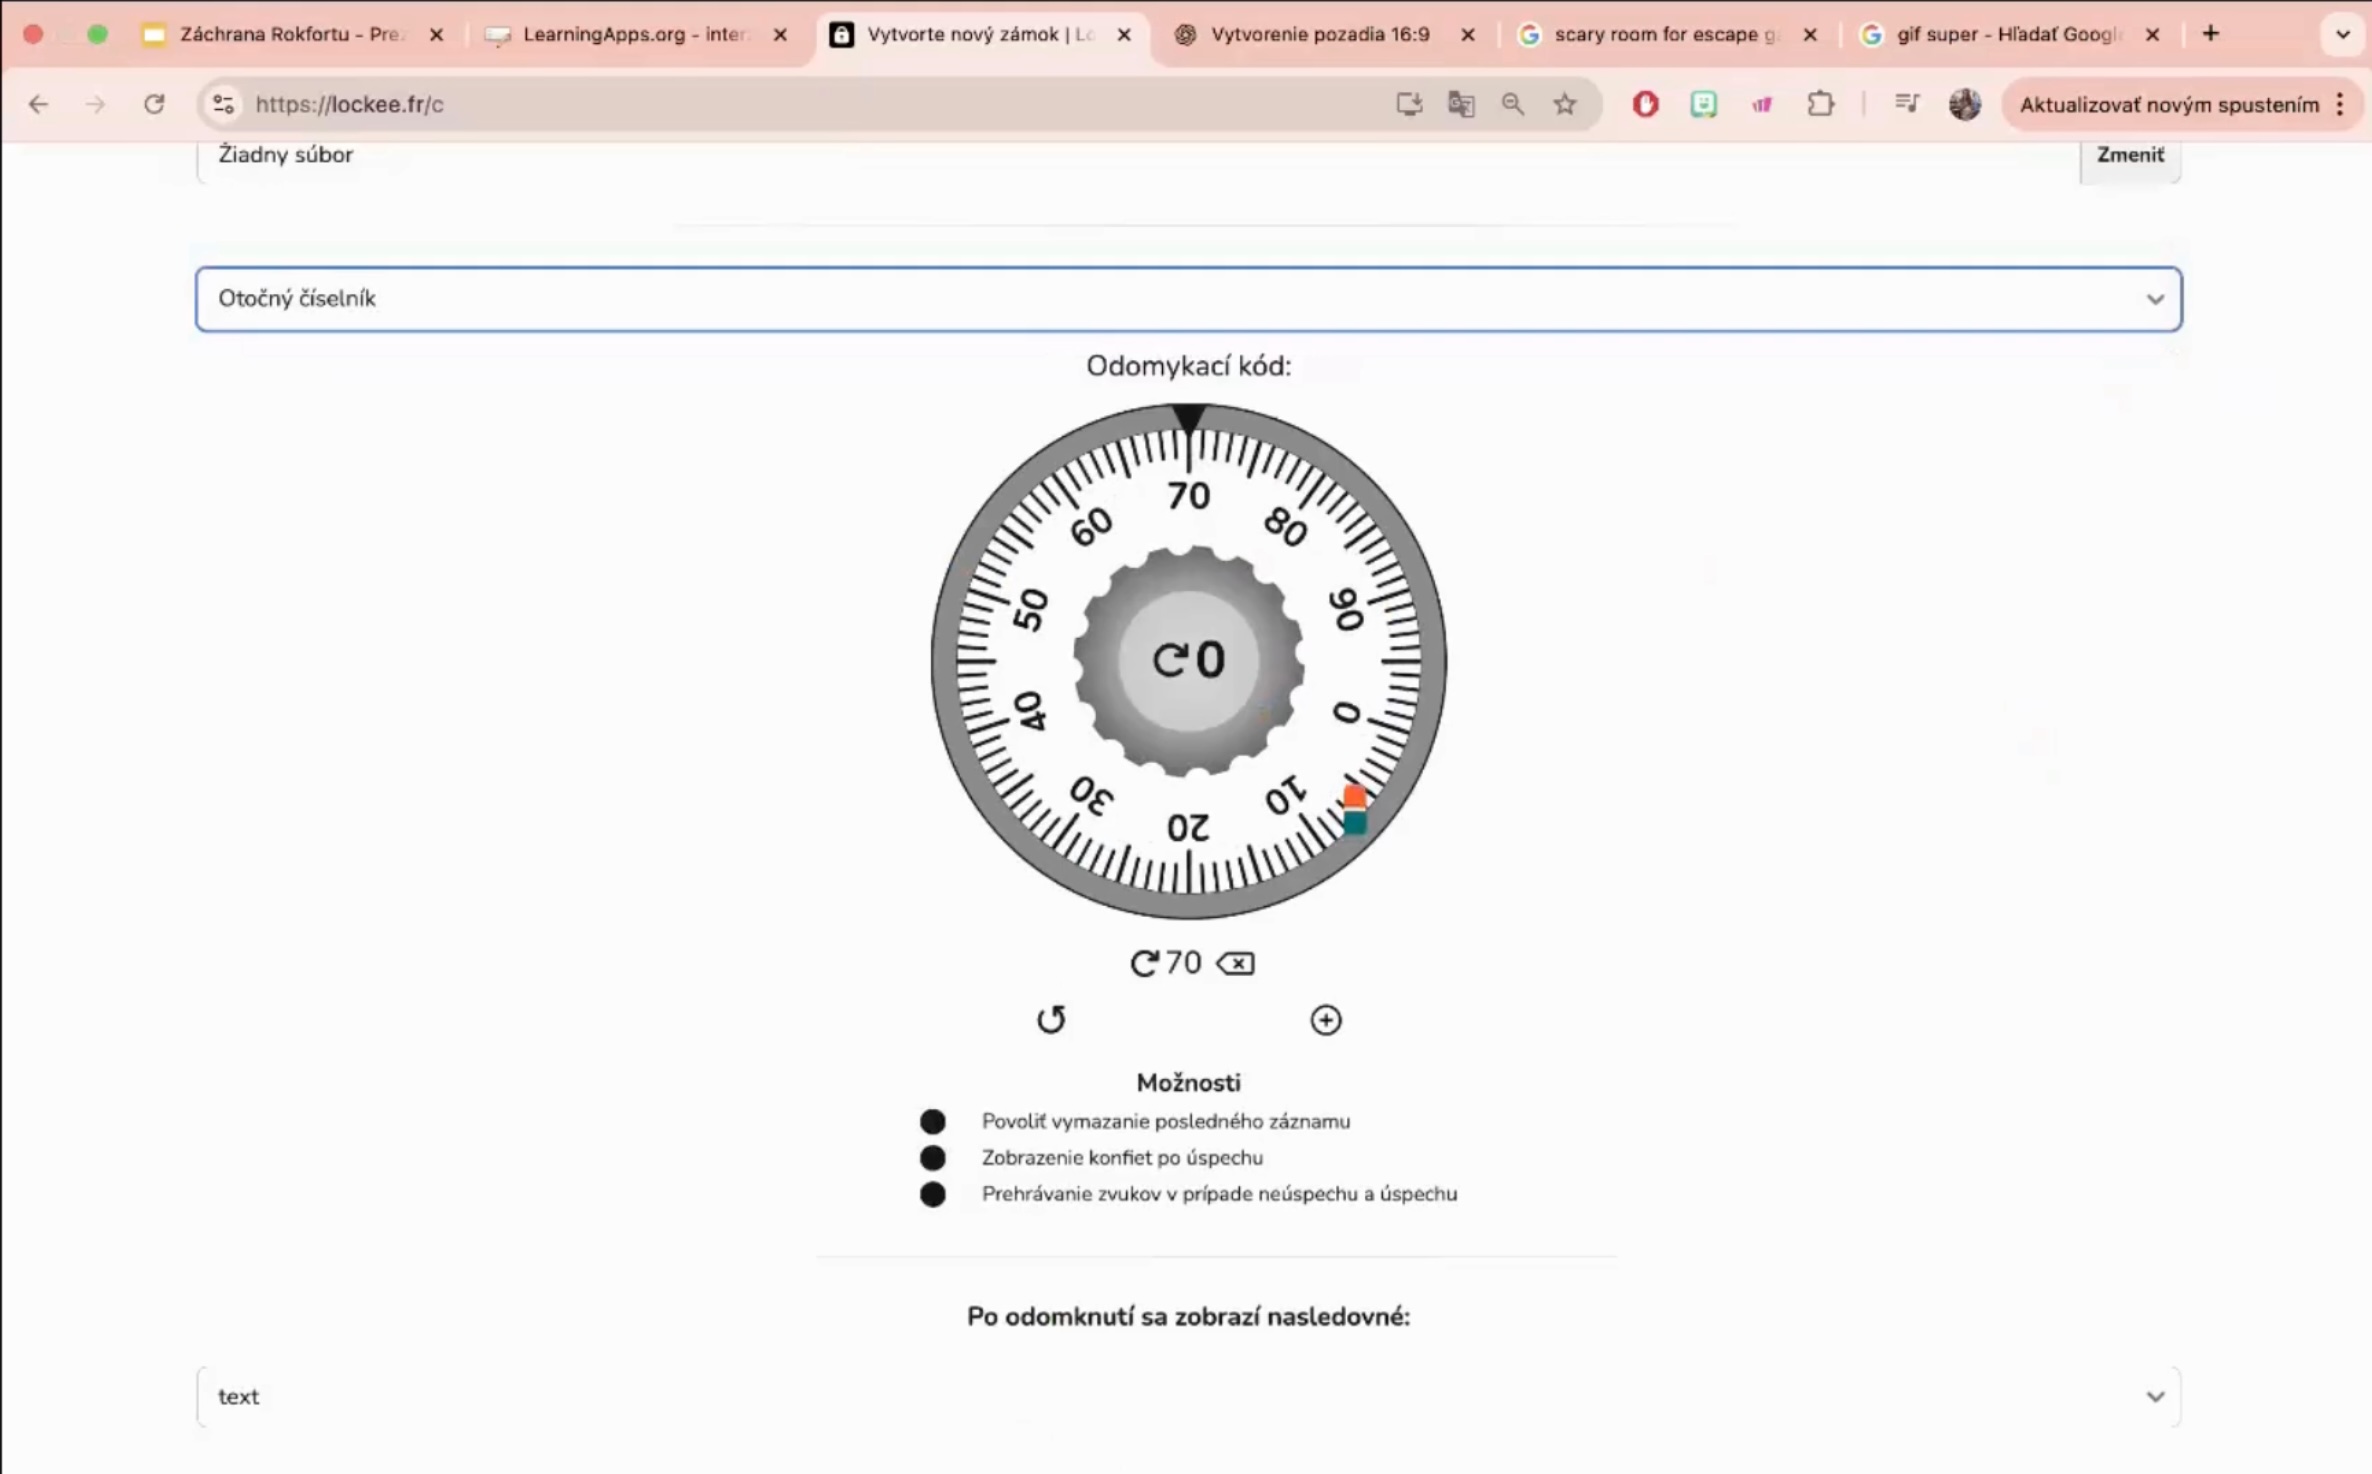Open the browser extensions puzzle icon
This screenshot has width=2372, height=1474.
[1820, 104]
